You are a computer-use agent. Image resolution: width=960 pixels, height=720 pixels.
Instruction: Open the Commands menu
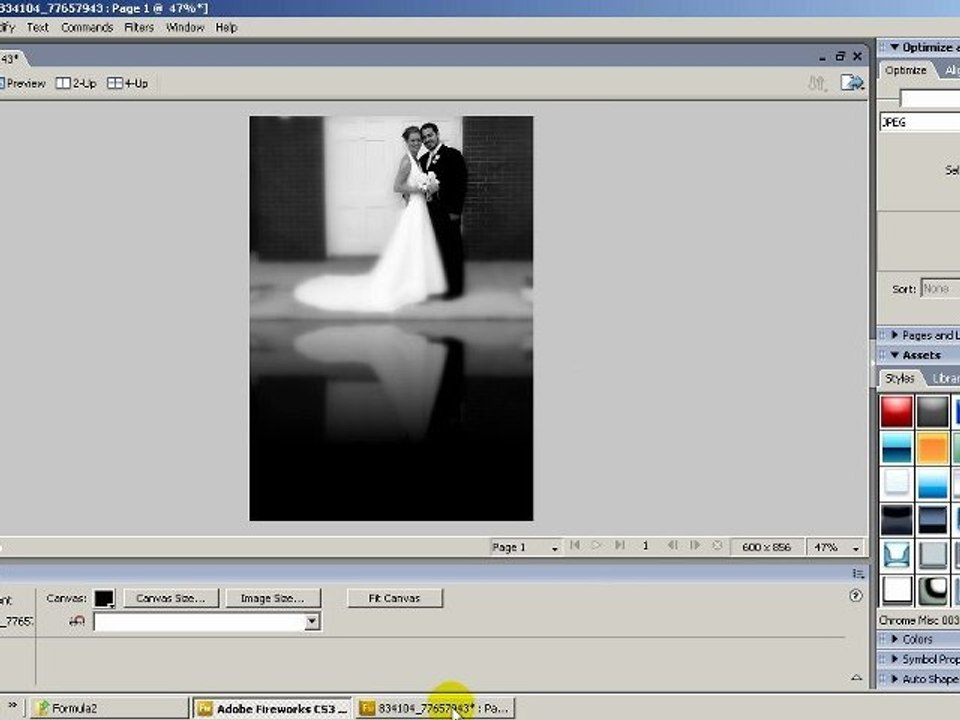pos(87,28)
